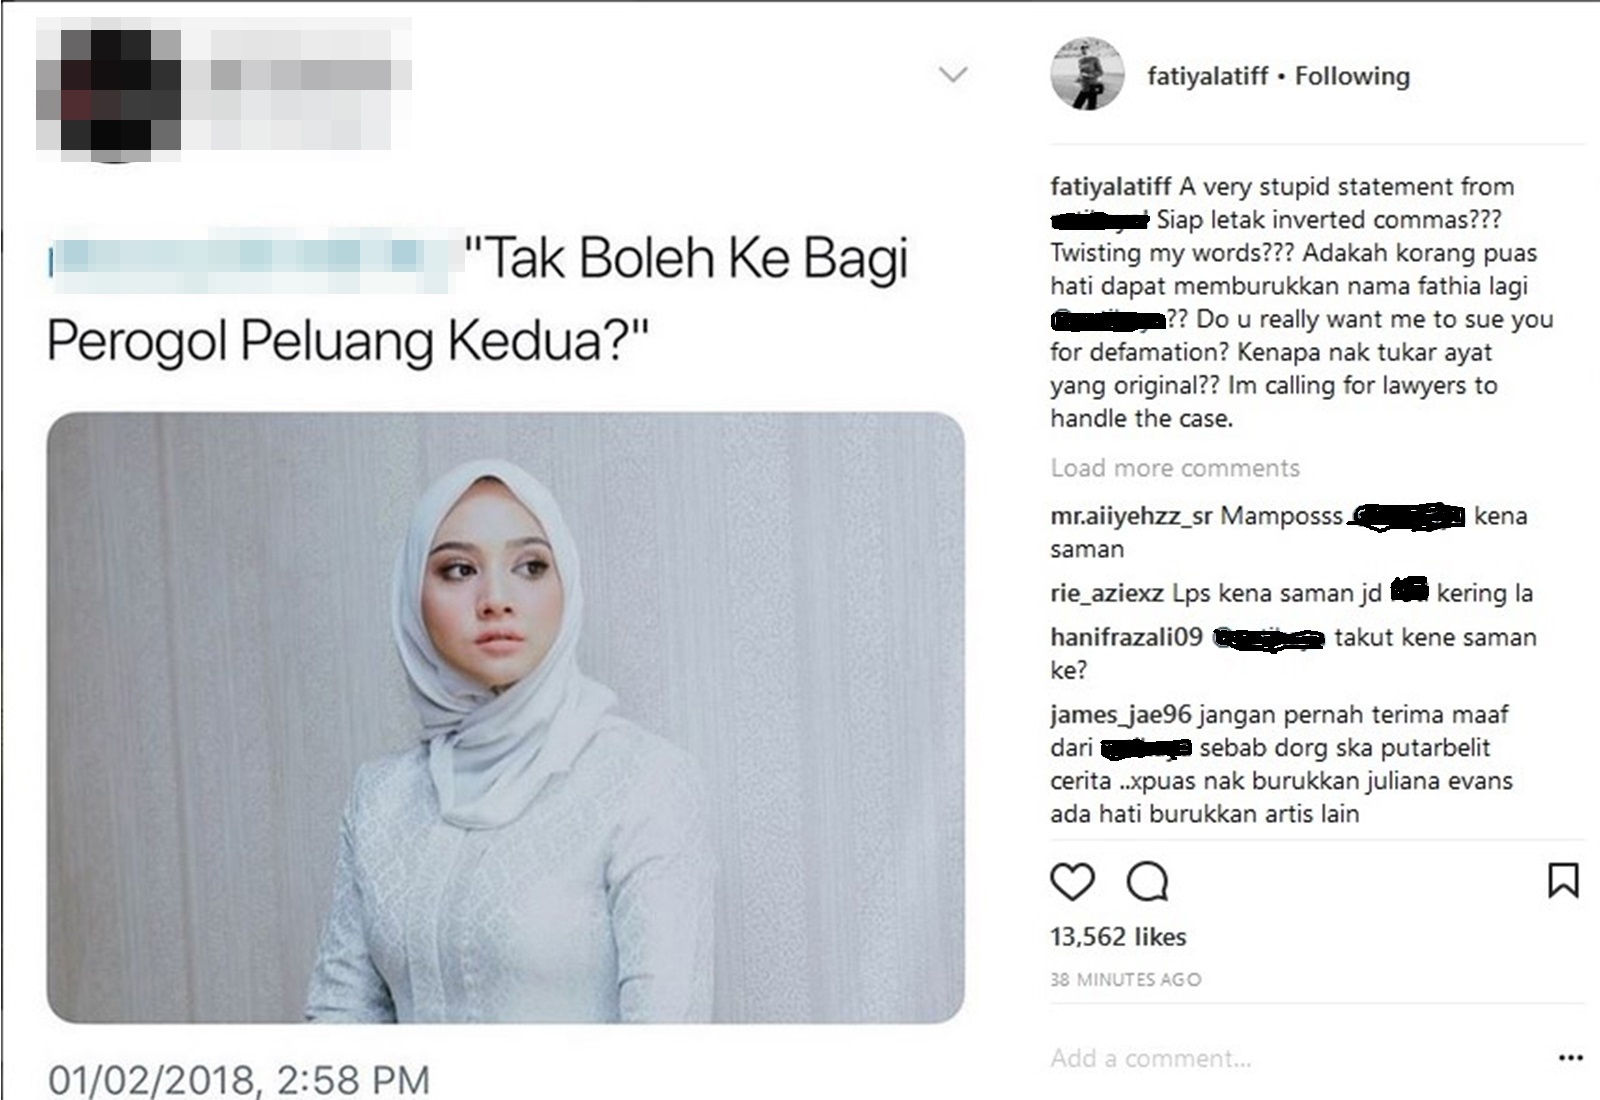View profile of commenter mr.aiiyehzz_sr
This screenshot has width=1600, height=1100.
[x=1131, y=516]
